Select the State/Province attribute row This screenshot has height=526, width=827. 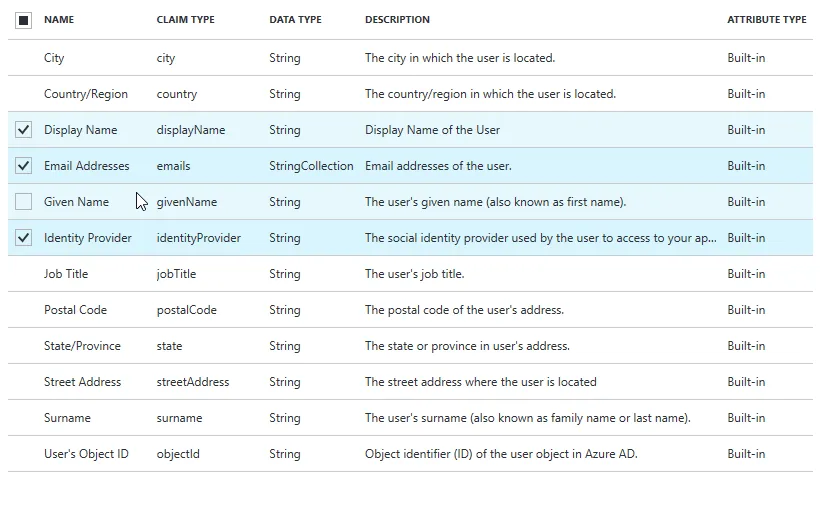pyautogui.click(x=82, y=346)
